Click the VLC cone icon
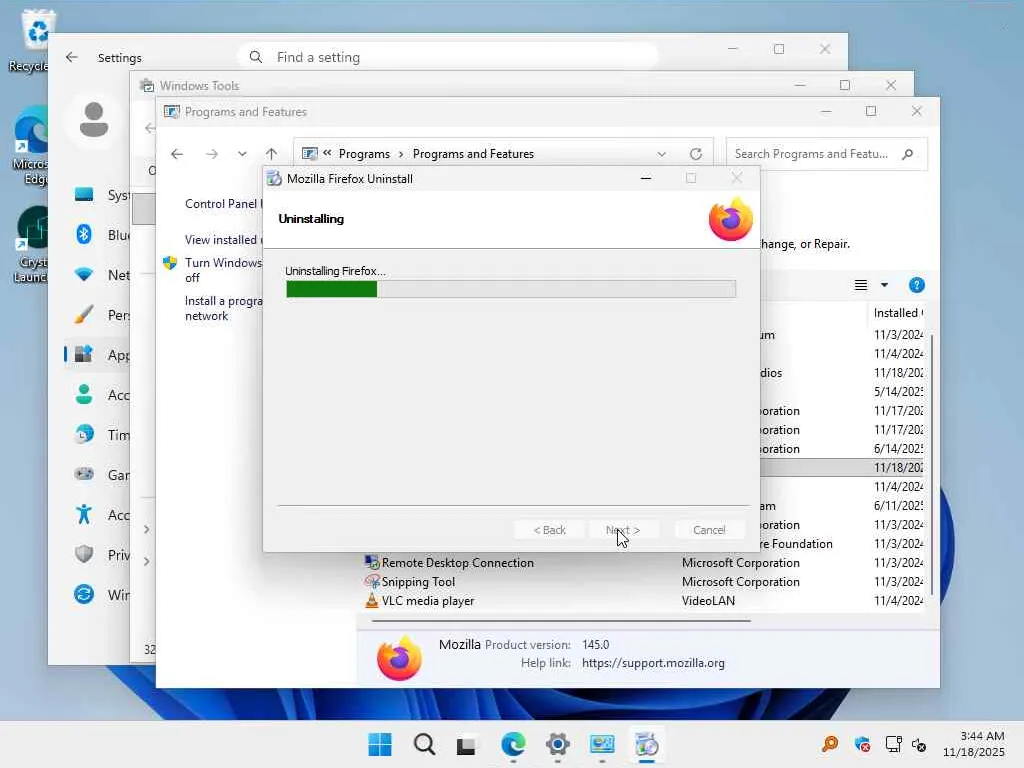Image resolution: width=1024 pixels, height=768 pixels. coord(372,600)
